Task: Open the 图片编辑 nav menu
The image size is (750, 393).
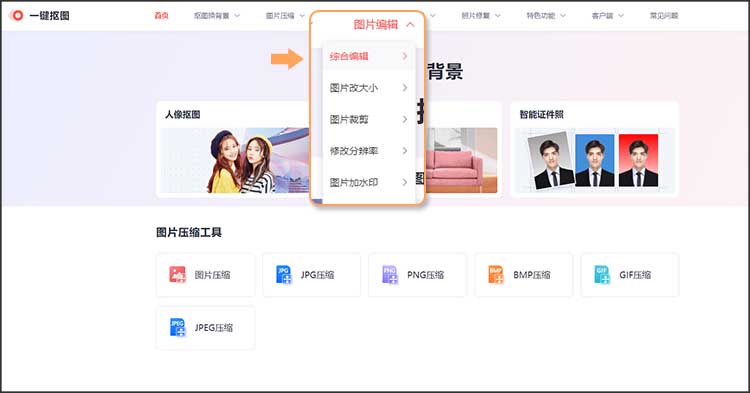Action: (375, 24)
